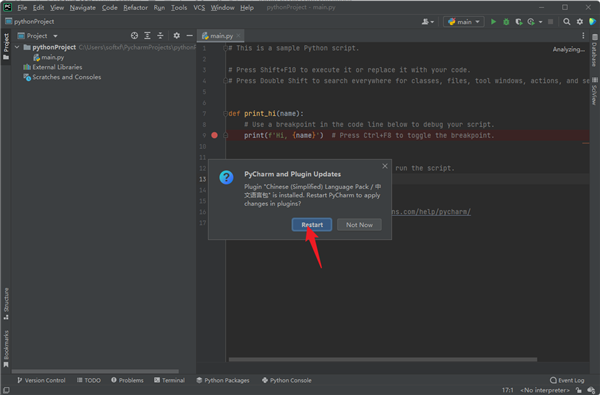Open the Database tool window

tap(594, 51)
